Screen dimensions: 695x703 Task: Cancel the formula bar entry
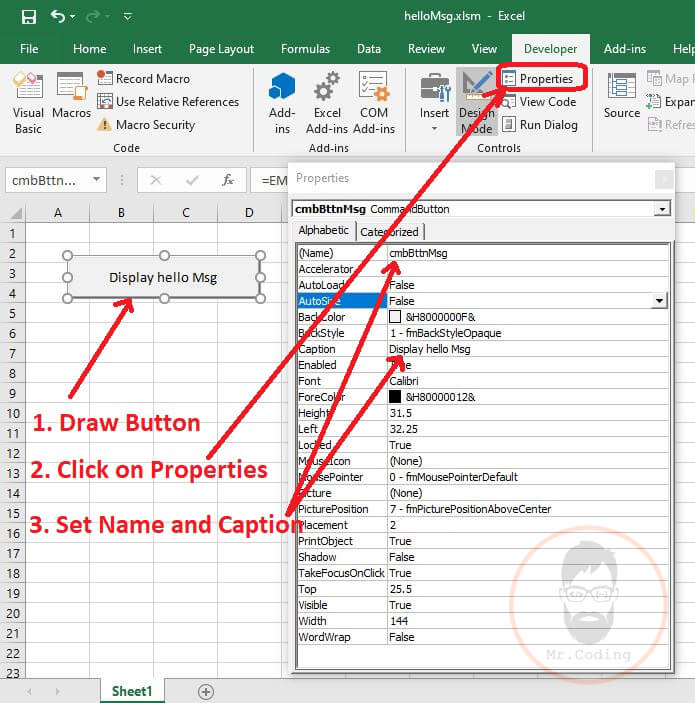[x=156, y=180]
